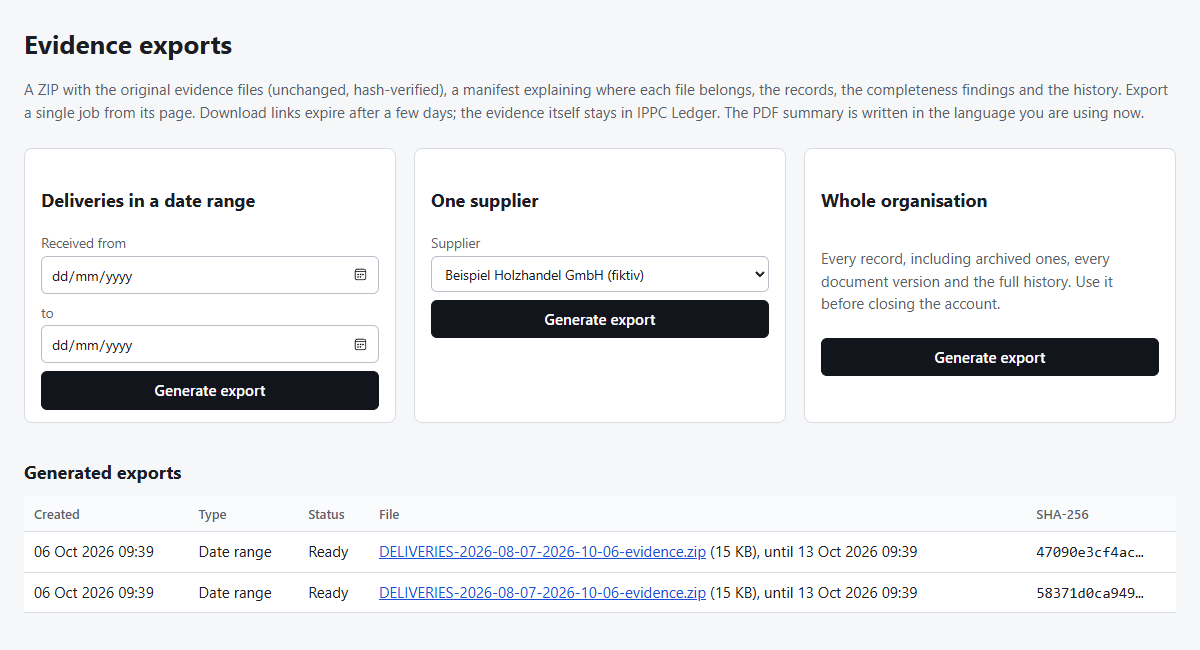Screen dimensions: 1200x650
Task: Generate export for deliveries in a date range
Action: (x=210, y=391)
